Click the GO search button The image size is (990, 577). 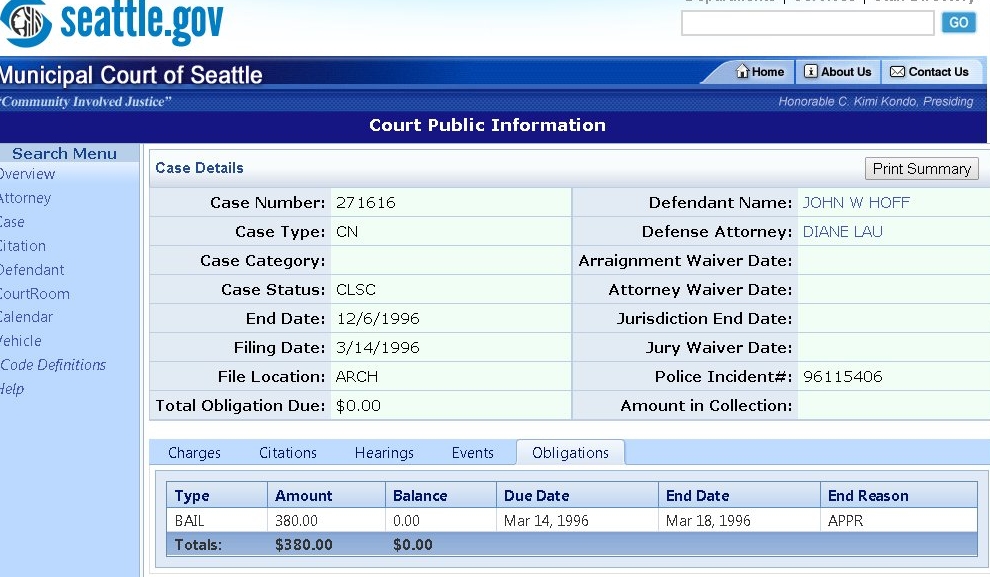[958, 23]
